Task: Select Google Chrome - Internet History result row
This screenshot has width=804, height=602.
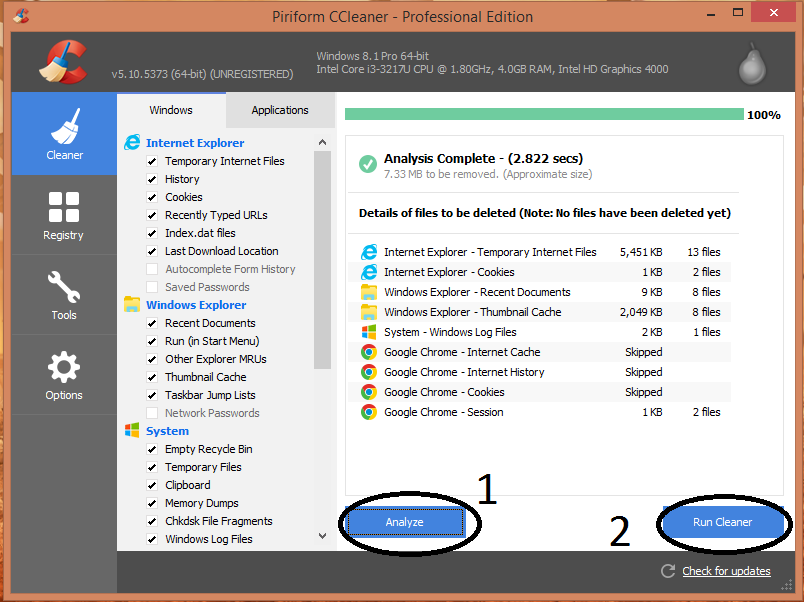Action: (x=539, y=372)
